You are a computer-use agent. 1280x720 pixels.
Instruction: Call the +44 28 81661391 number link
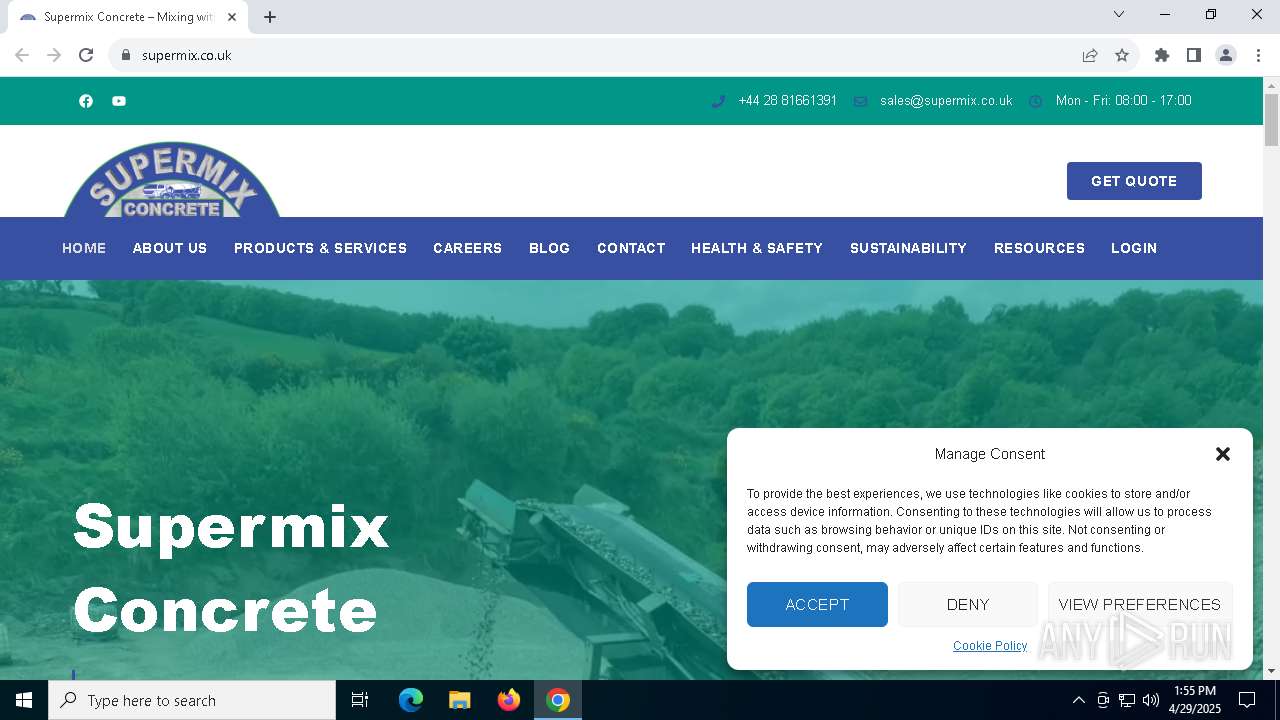click(787, 101)
